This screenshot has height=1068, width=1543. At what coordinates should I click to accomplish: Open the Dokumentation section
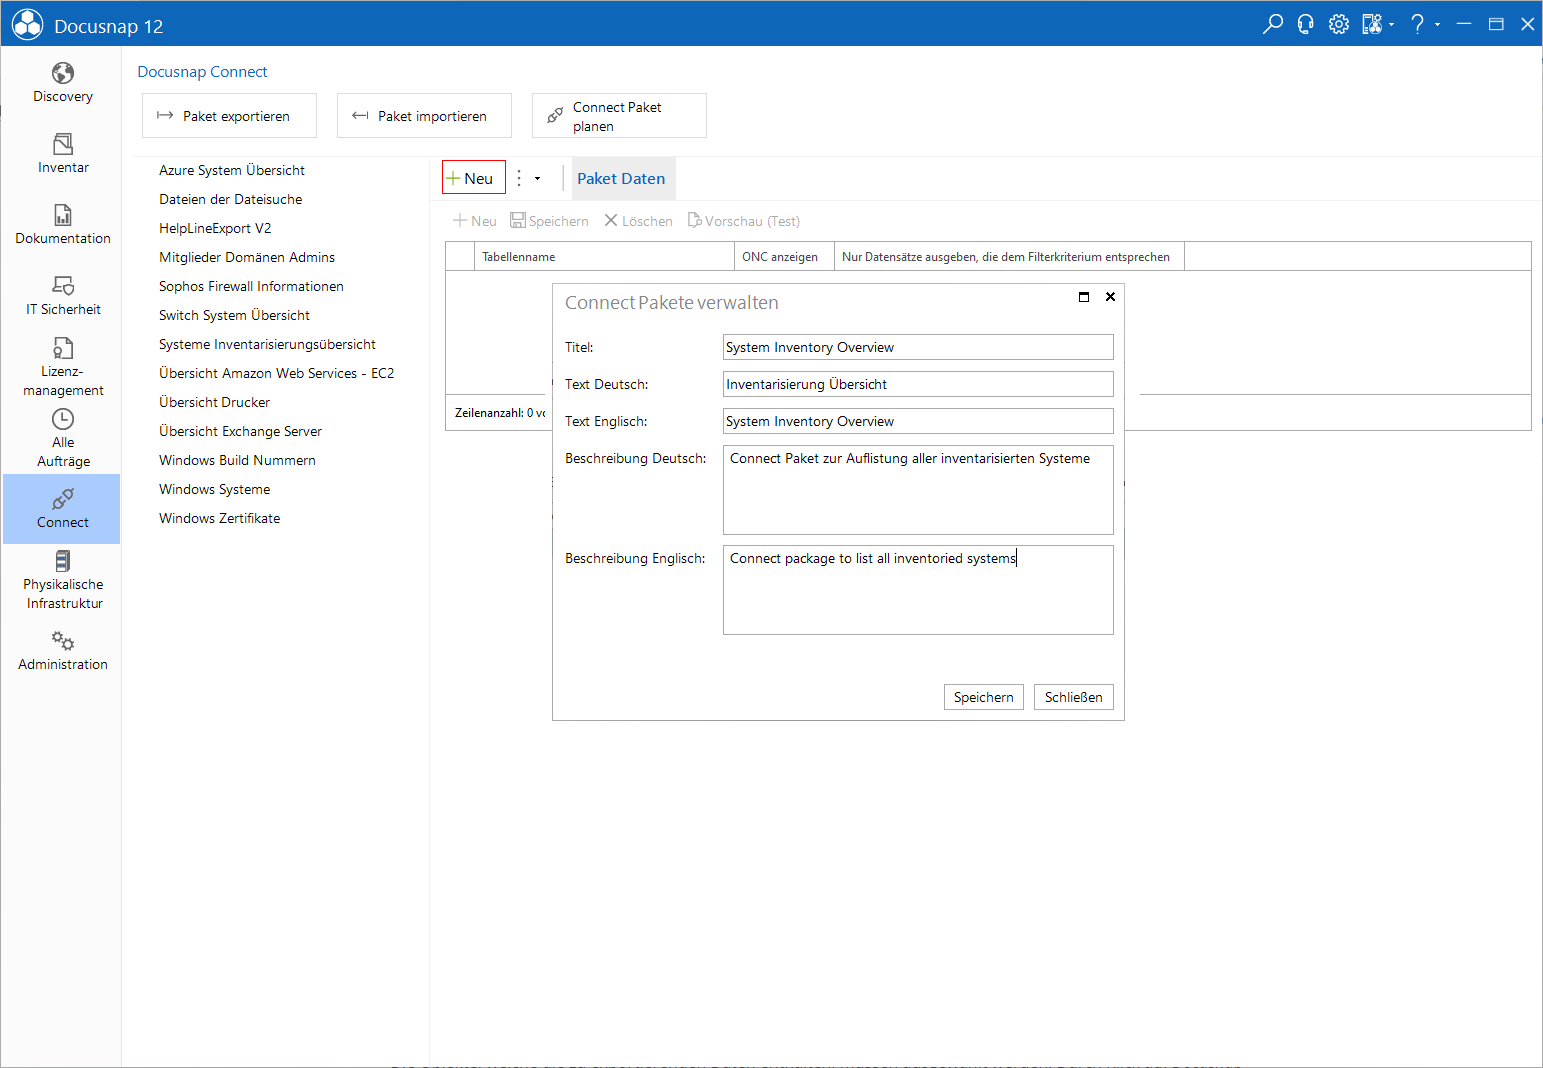[62, 225]
